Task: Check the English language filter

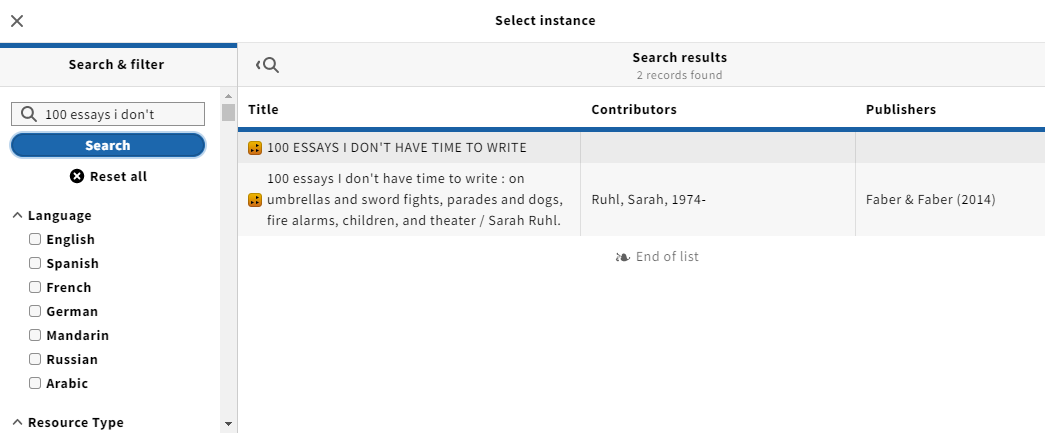Action: click(35, 239)
